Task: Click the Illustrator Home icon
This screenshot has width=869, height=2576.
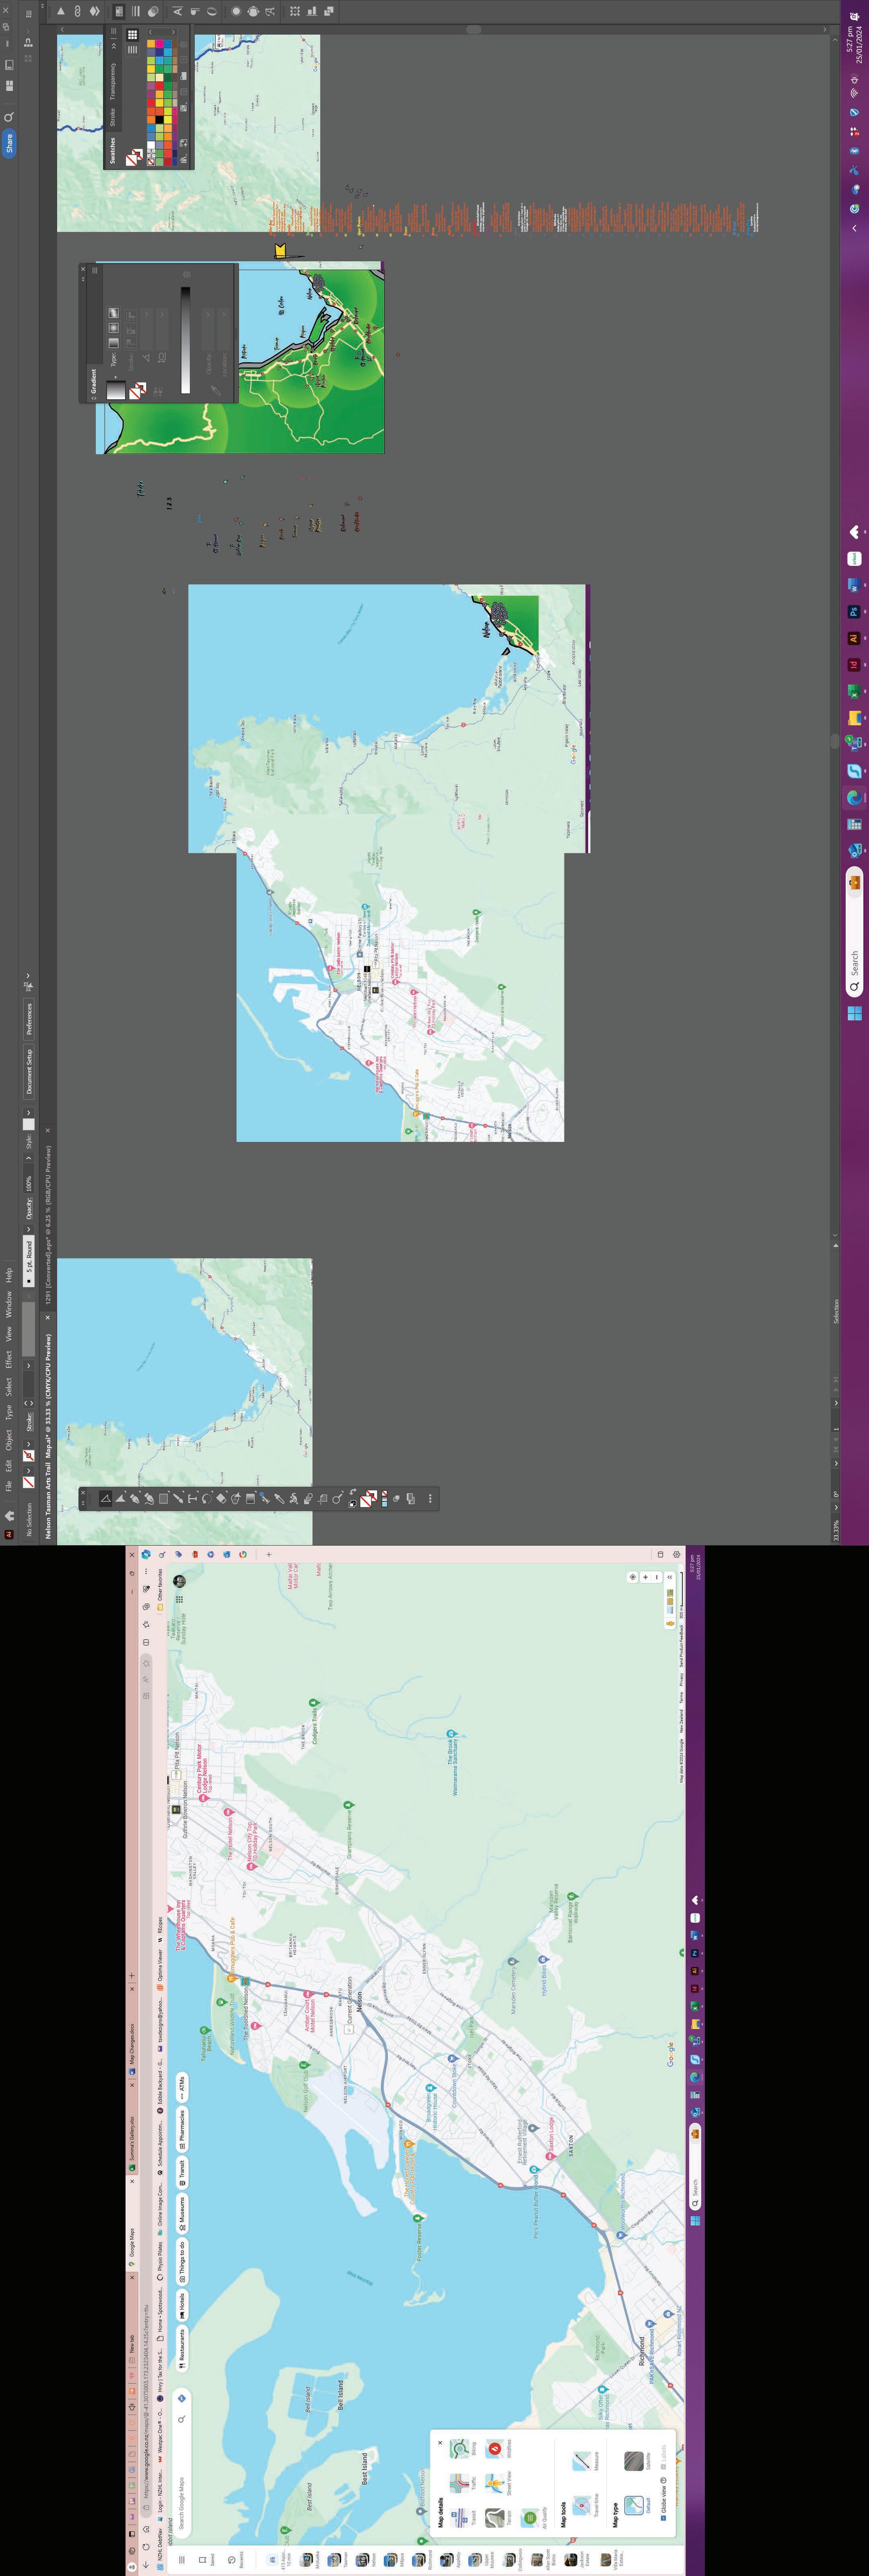Action: (9, 1516)
